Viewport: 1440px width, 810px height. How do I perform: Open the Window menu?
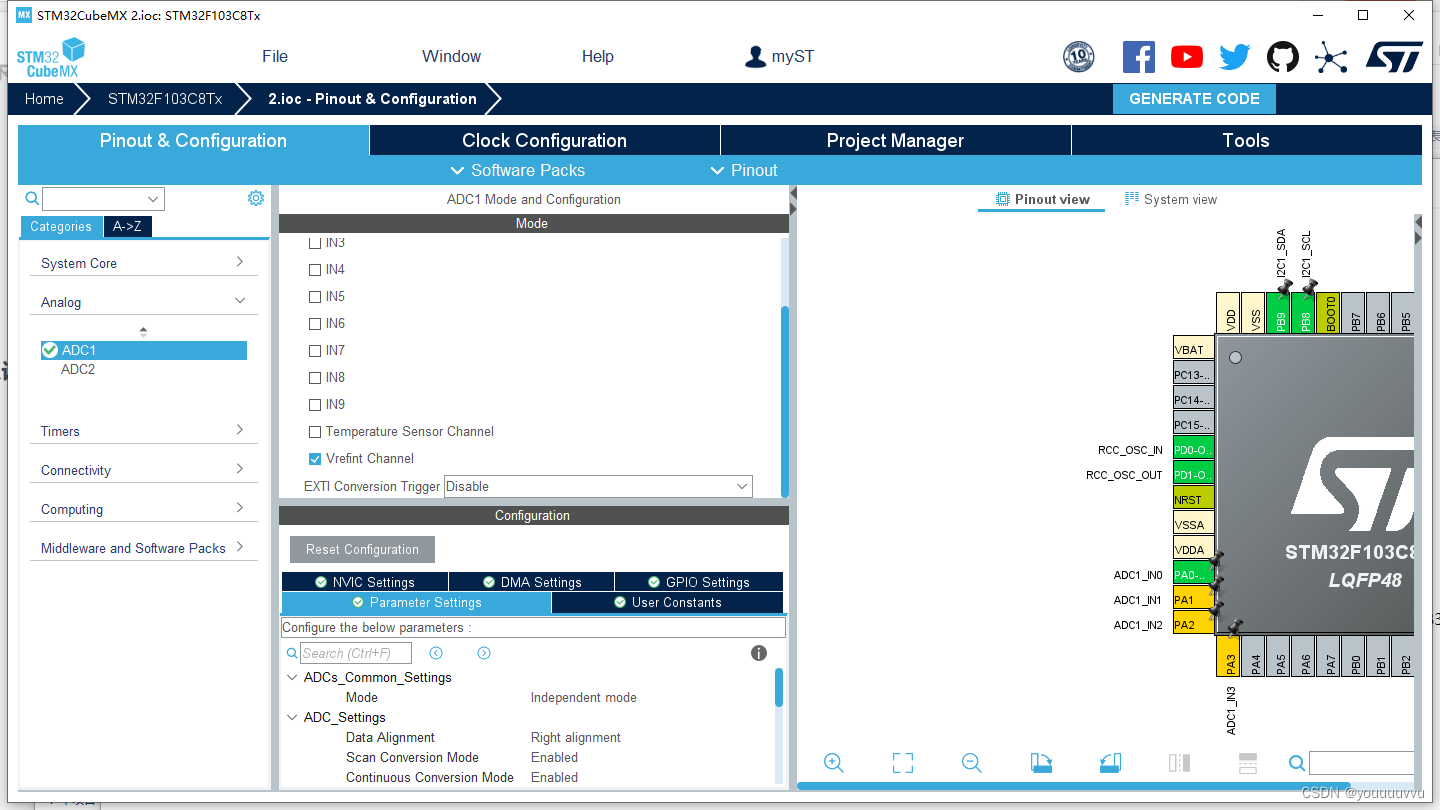pos(451,56)
